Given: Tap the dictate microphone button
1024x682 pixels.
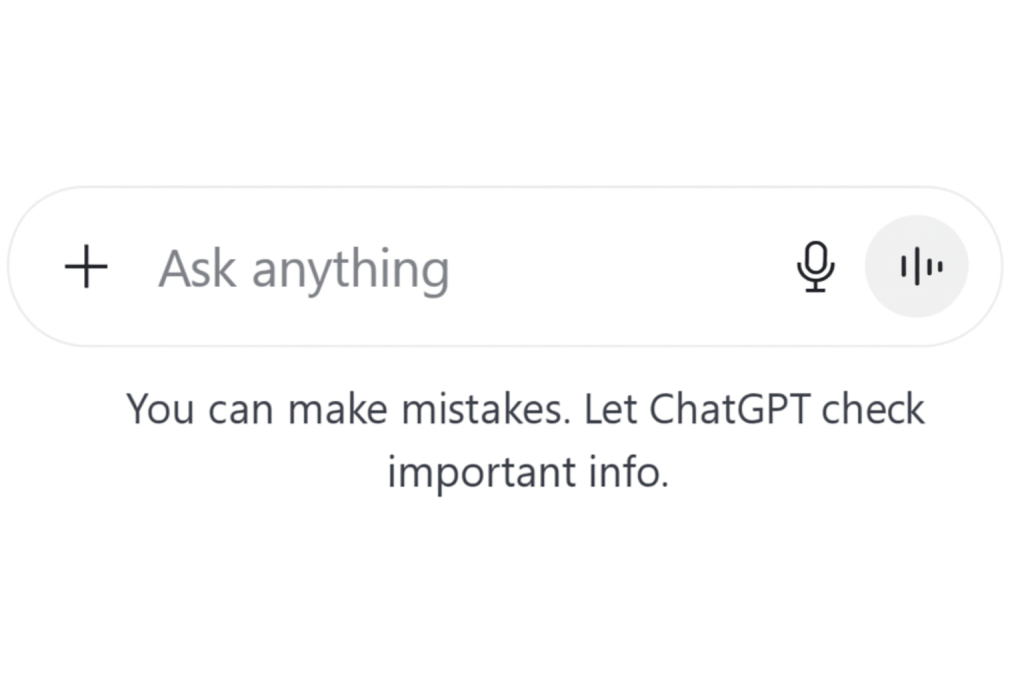Looking at the screenshot, I should point(816,267).
